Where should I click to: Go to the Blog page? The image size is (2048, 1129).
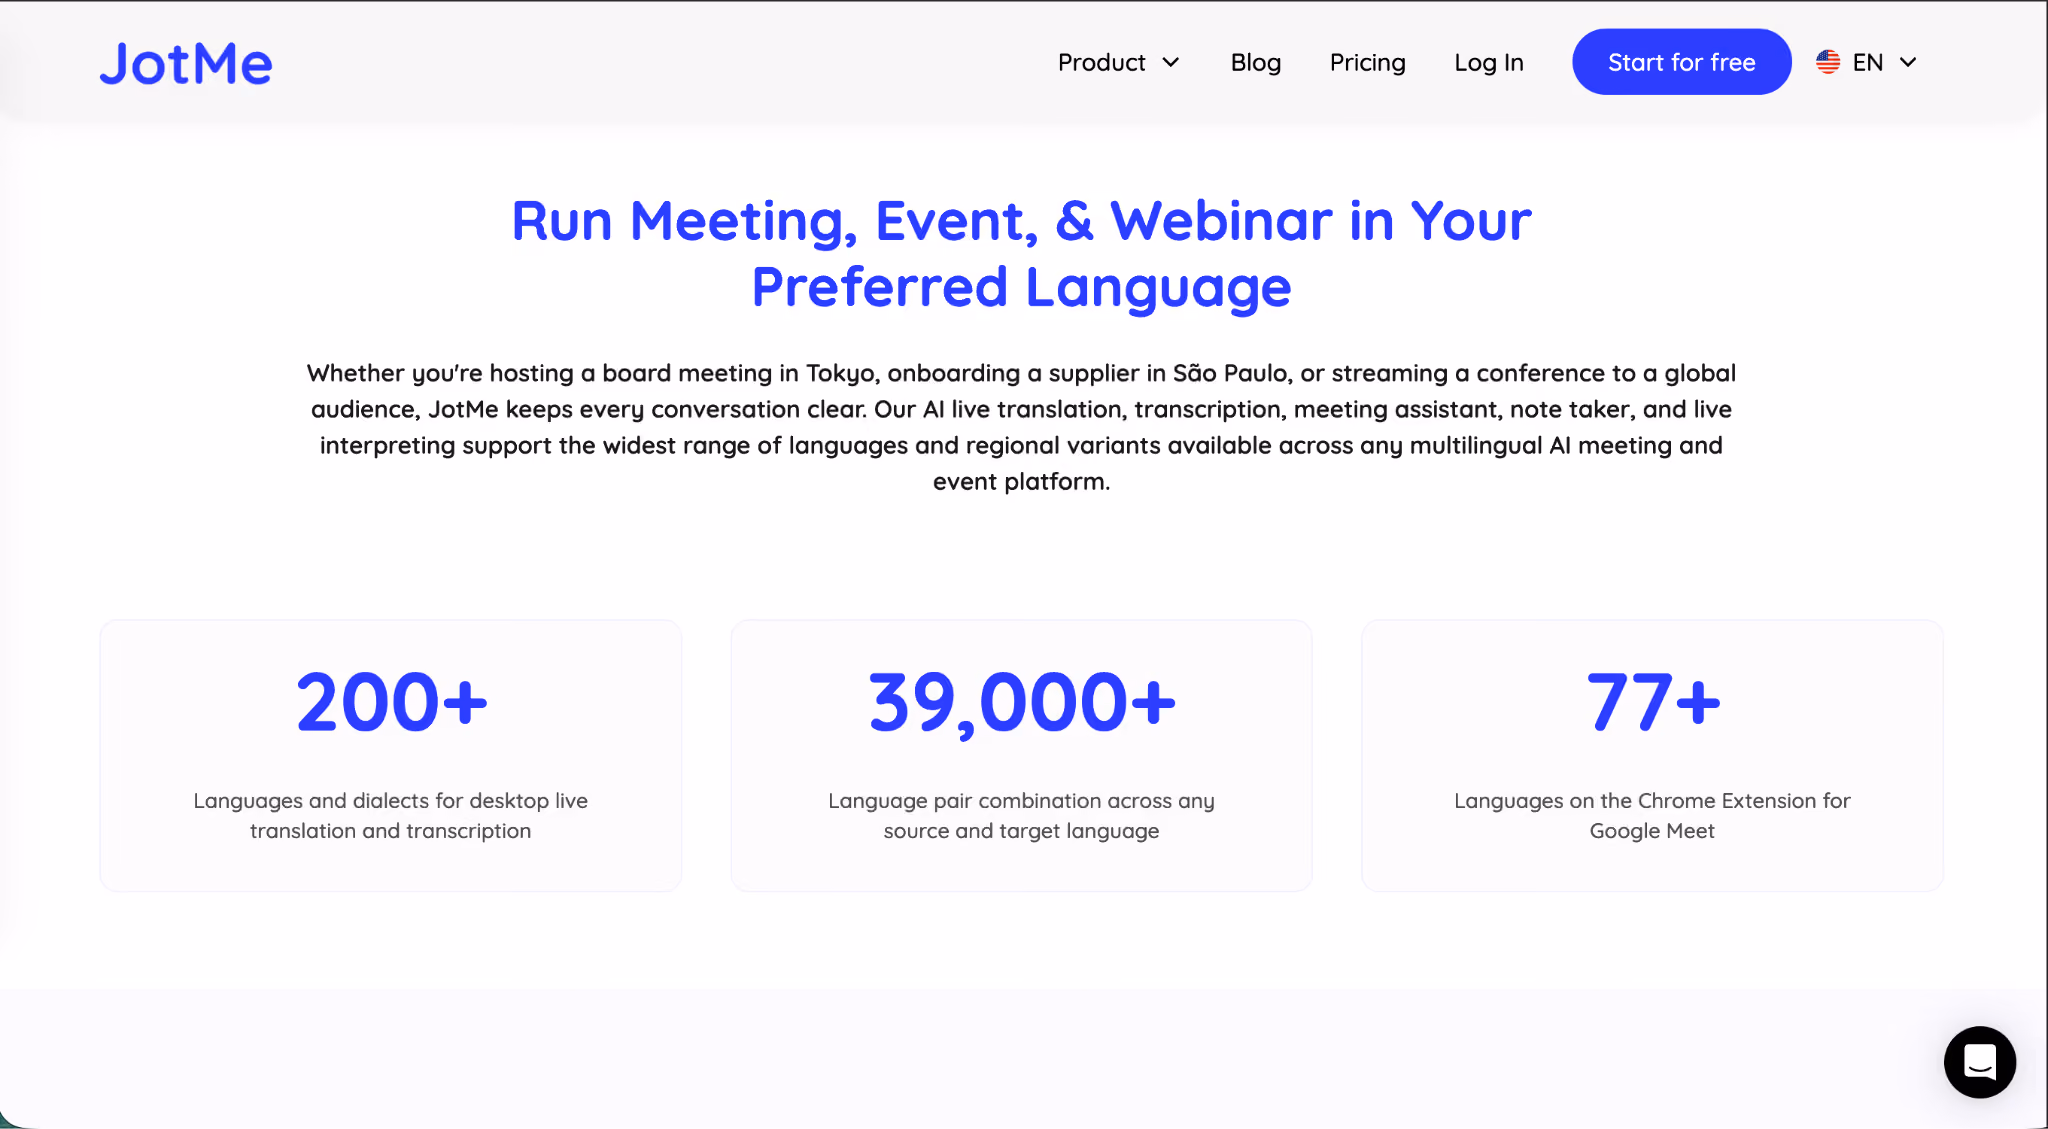(x=1256, y=62)
